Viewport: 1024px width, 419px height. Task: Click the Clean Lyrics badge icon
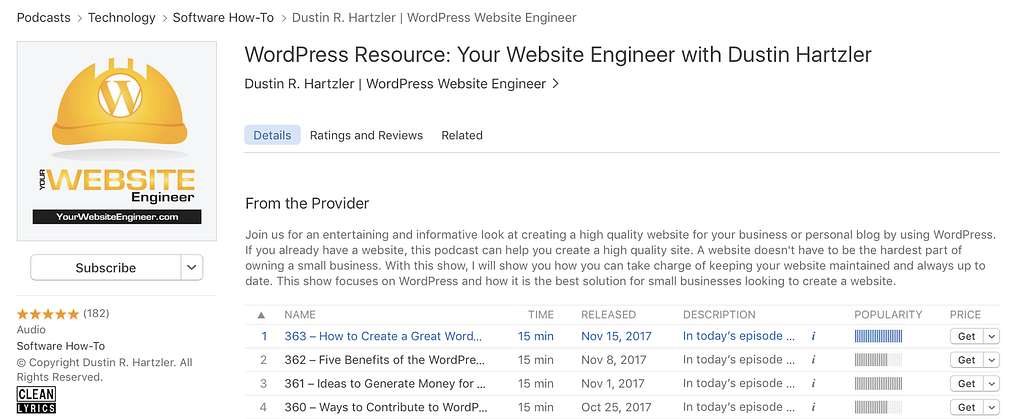tap(36, 400)
